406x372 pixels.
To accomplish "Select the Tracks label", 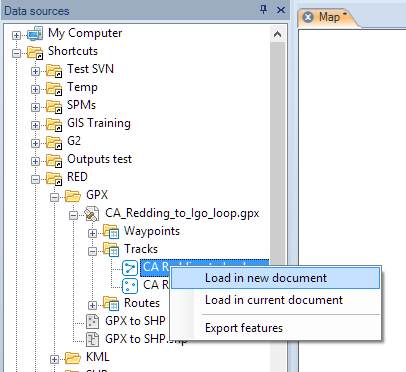I will click(x=141, y=249).
